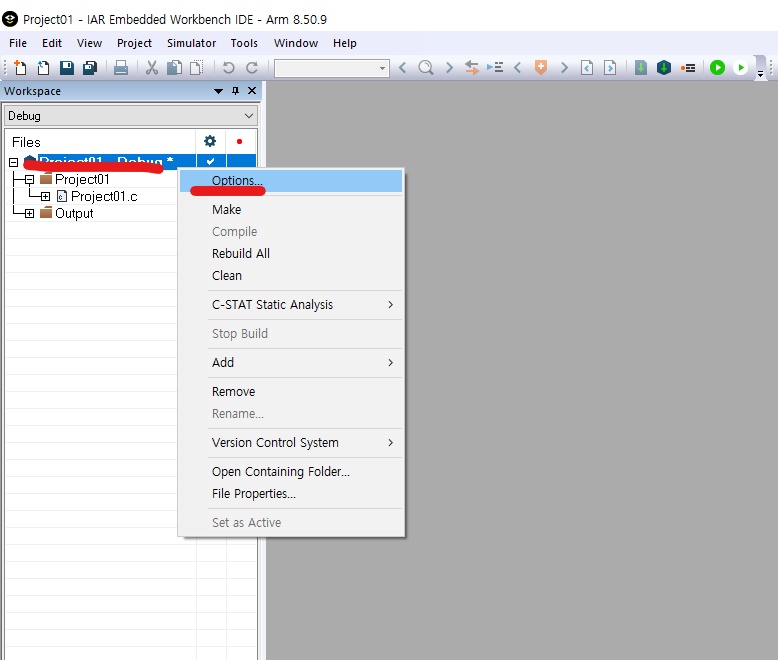The width and height of the screenshot is (778, 660).
Task: Click the gear column header in Files
Action: click(210, 141)
